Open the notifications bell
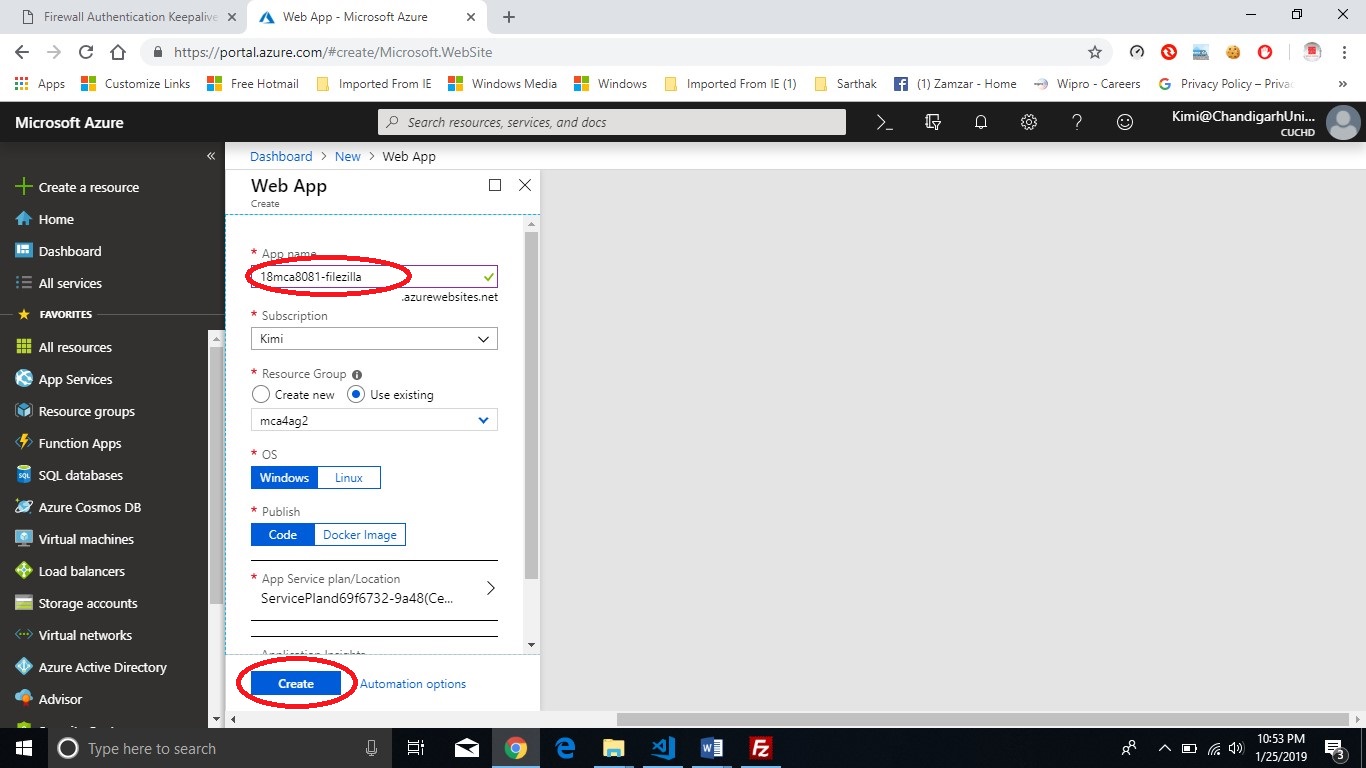 (x=981, y=122)
